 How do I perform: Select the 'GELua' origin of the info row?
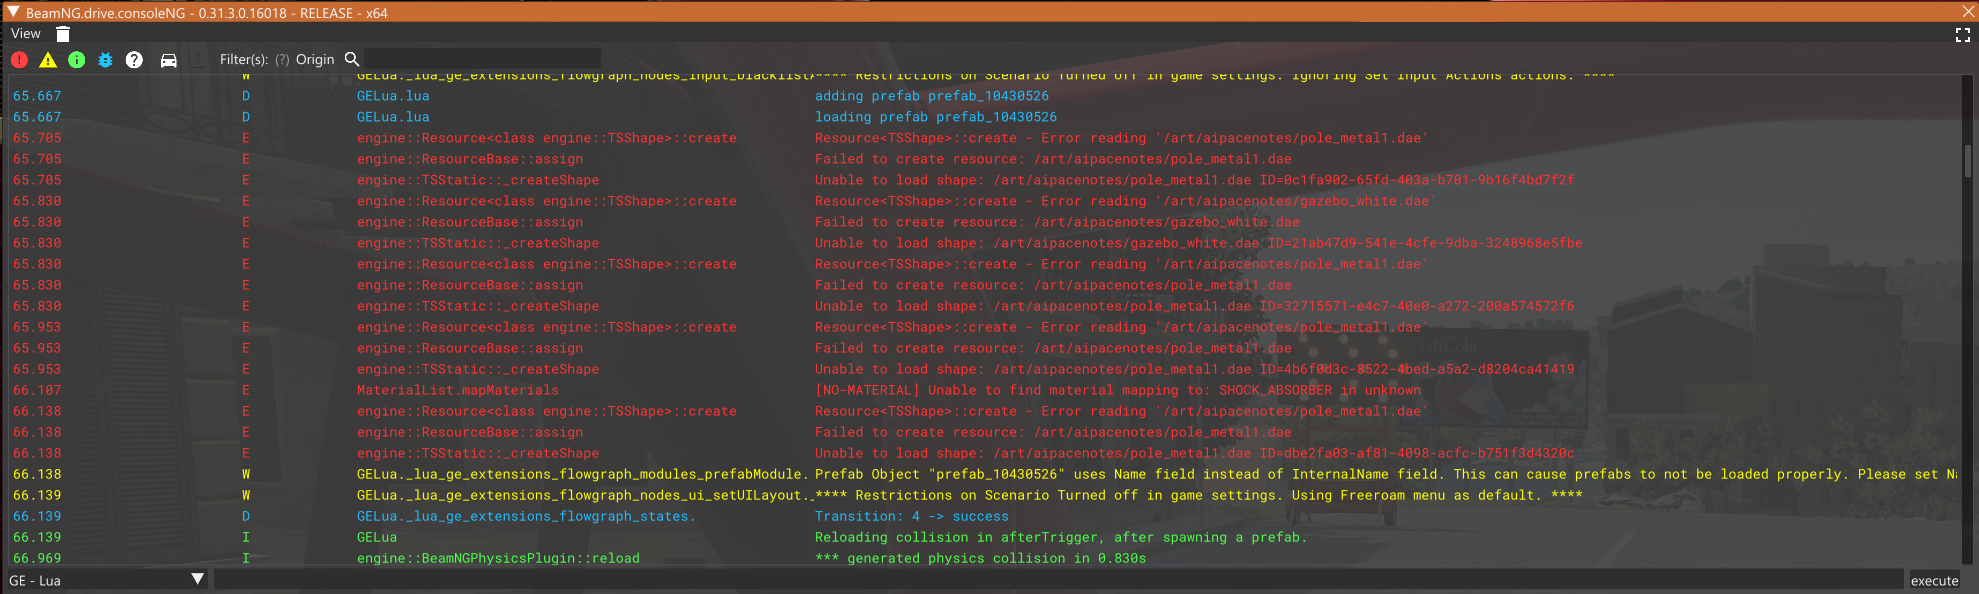377,537
